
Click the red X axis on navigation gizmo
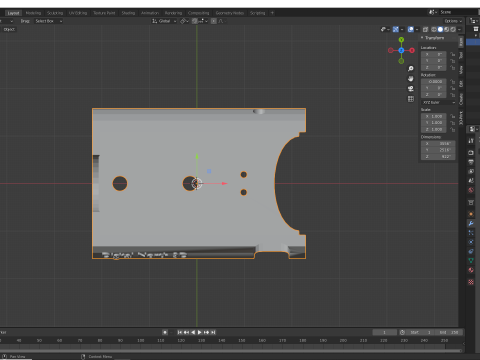[x=412, y=50]
